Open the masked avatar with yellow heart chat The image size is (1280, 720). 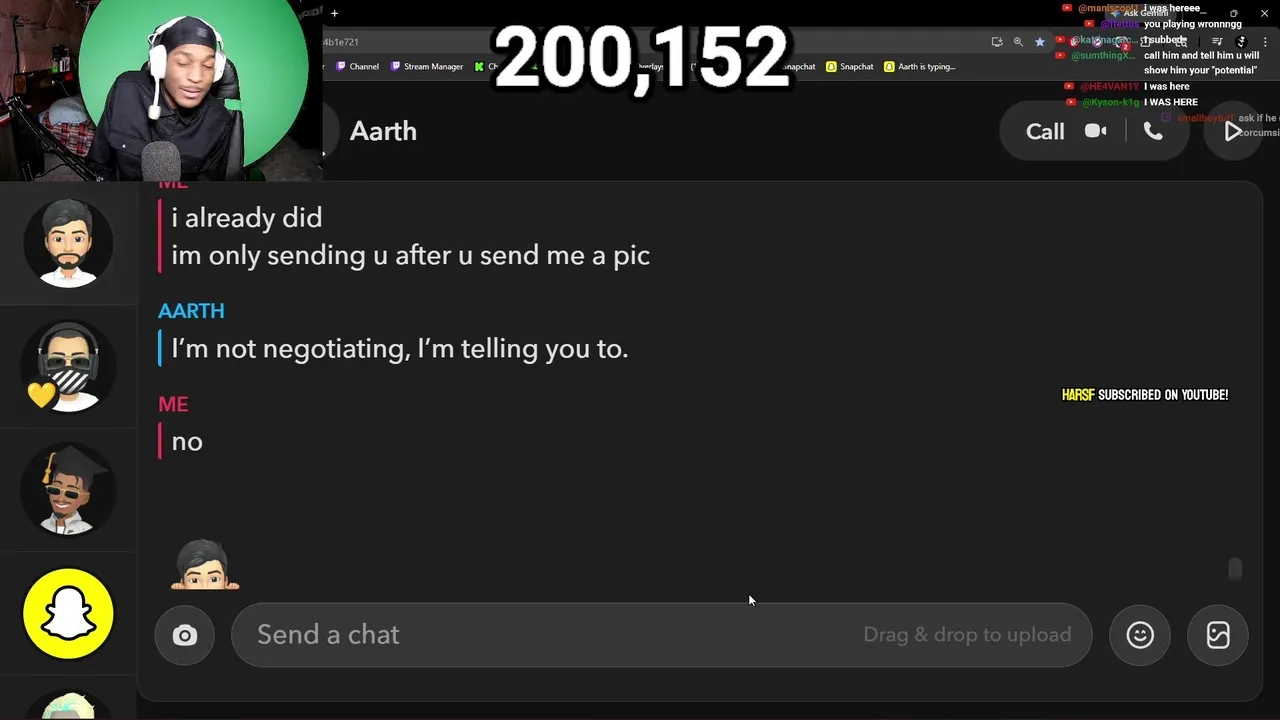click(x=68, y=366)
